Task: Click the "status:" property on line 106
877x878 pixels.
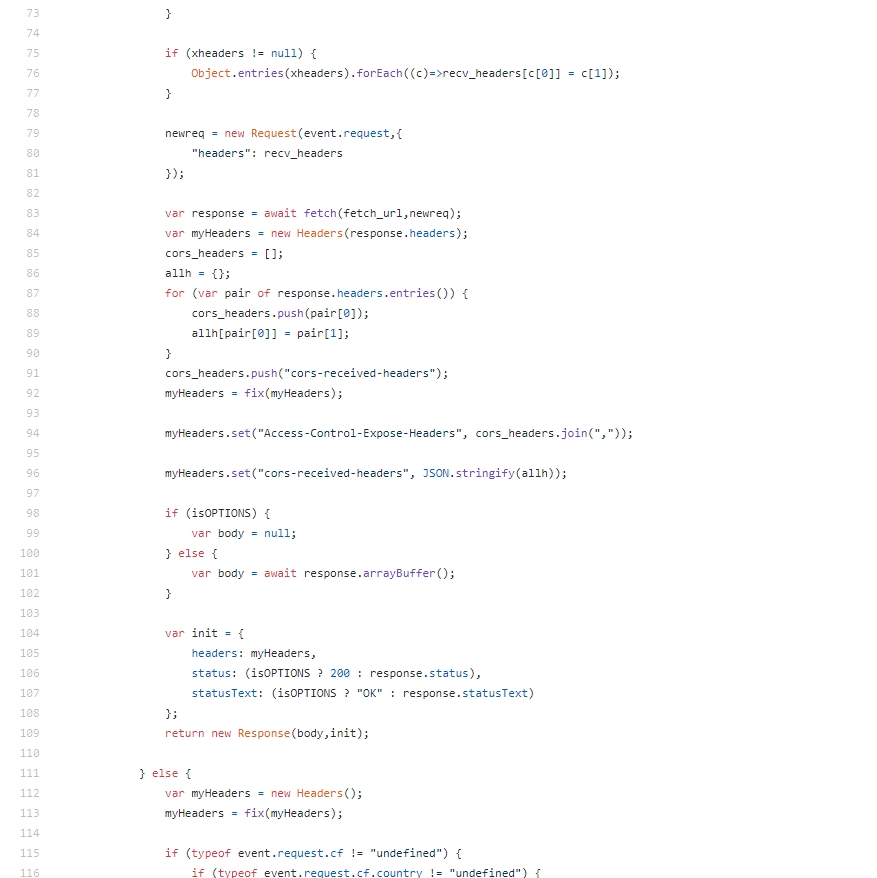Action: pos(214,674)
